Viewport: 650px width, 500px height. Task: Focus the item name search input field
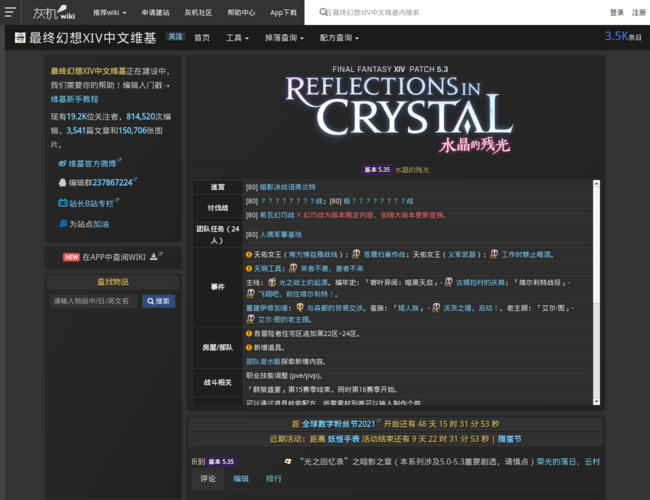pos(93,301)
